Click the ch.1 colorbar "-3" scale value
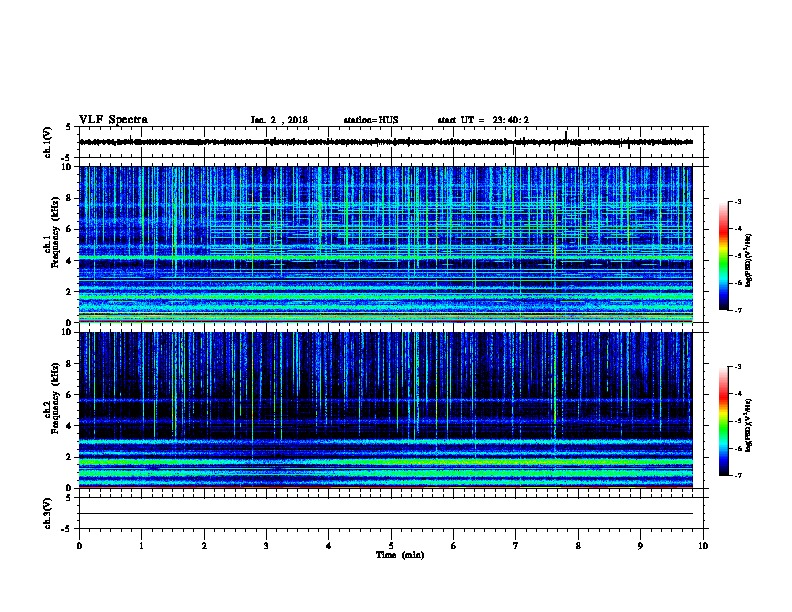The width and height of the screenshot is (792, 612). 737,202
